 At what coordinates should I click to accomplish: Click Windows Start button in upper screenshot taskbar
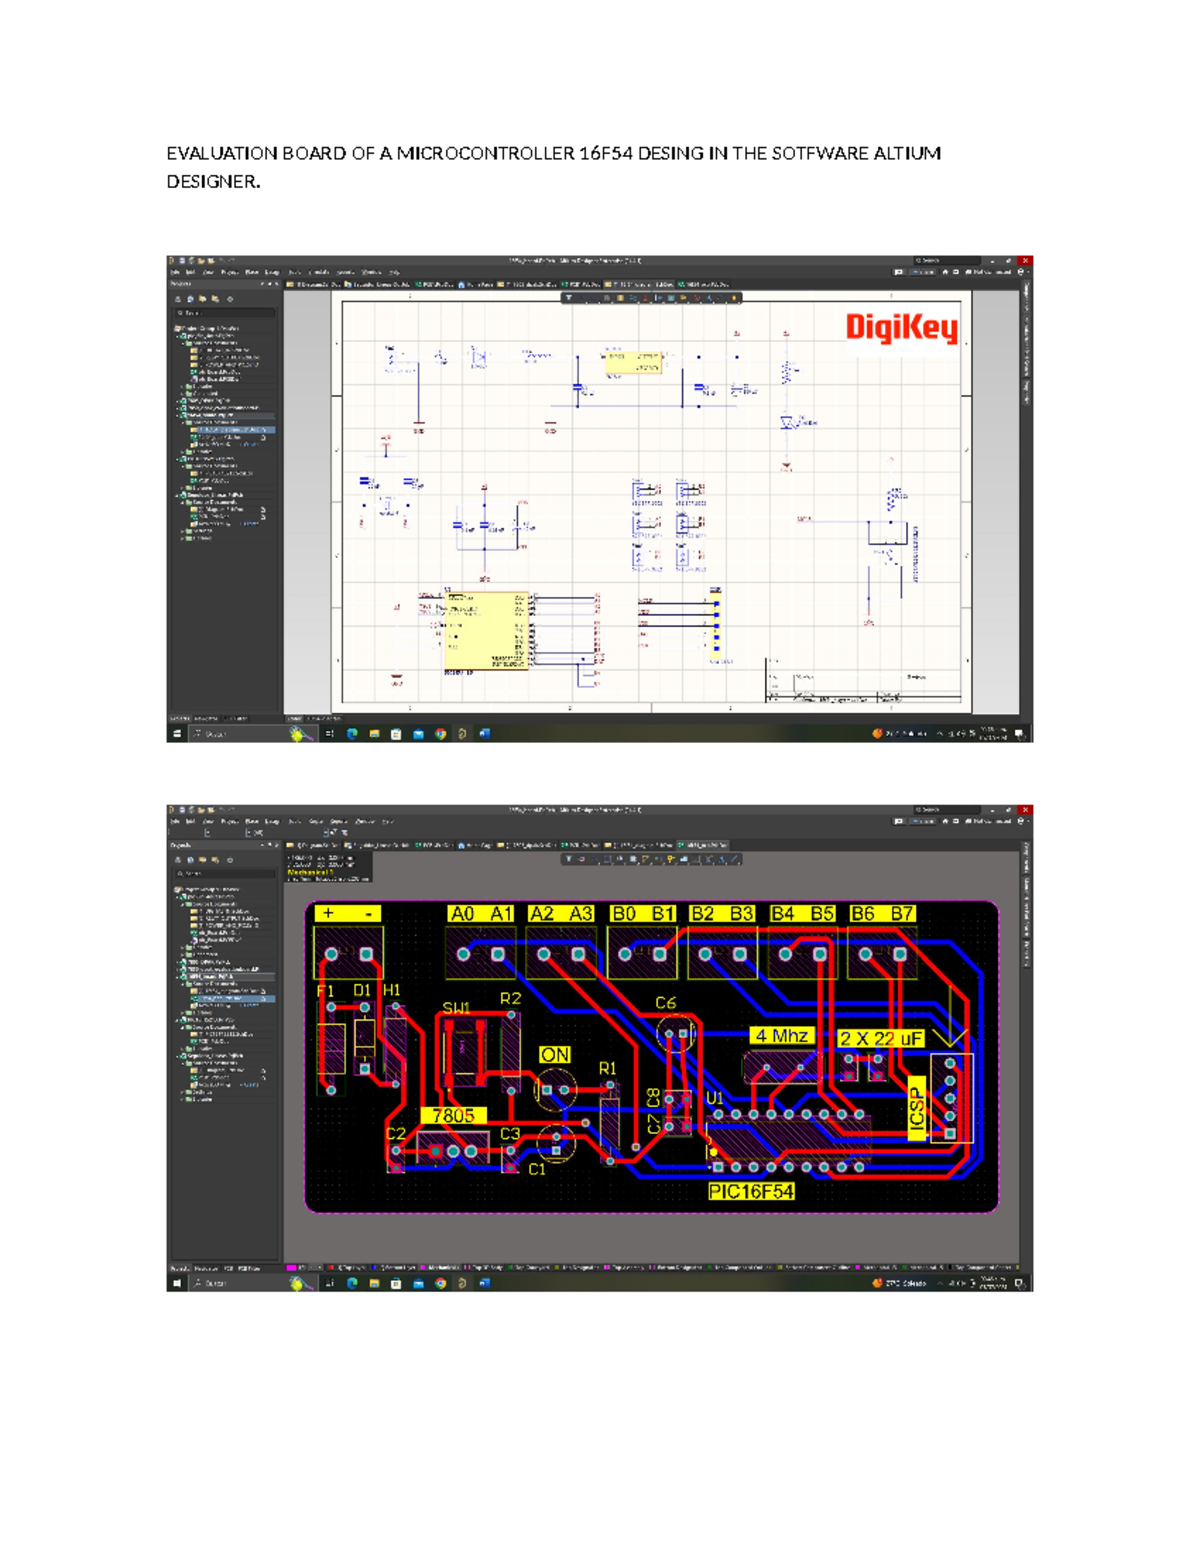pos(177,734)
